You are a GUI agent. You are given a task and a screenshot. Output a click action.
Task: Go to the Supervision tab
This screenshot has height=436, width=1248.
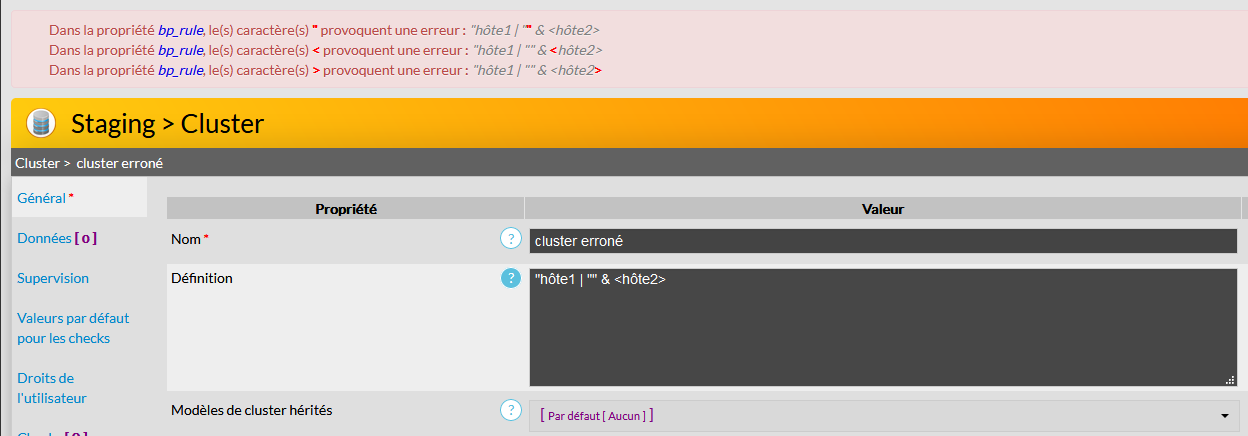[53, 278]
